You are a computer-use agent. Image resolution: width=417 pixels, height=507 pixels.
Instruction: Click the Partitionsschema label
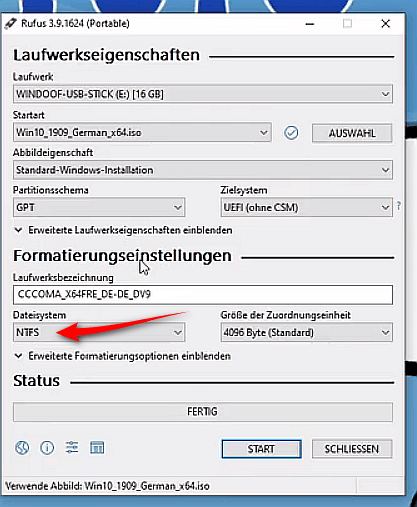click(x=51, y=190)
